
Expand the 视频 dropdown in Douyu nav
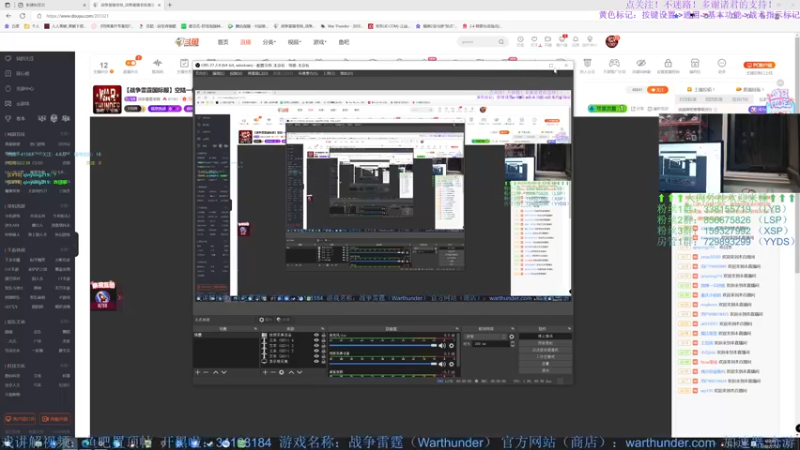pos(294,42)
